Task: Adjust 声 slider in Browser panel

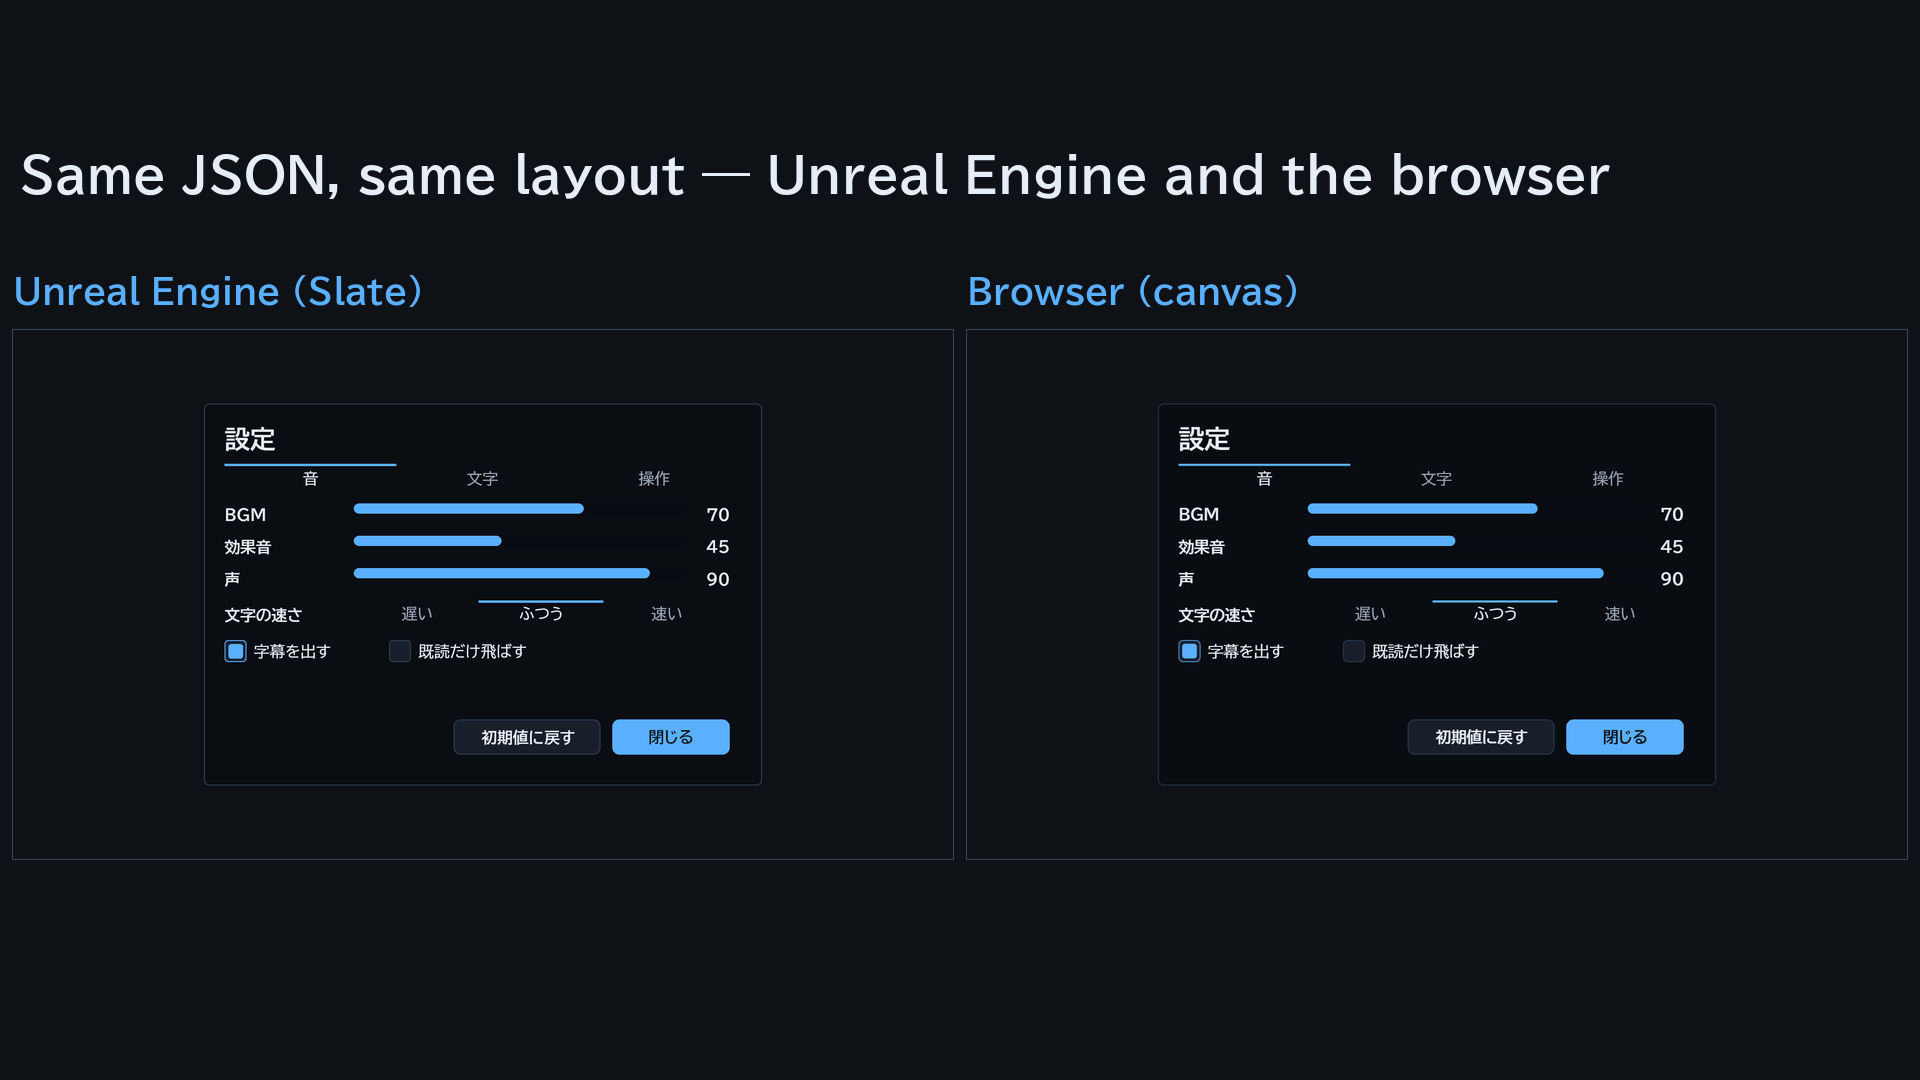Action: click(1472, 573)
